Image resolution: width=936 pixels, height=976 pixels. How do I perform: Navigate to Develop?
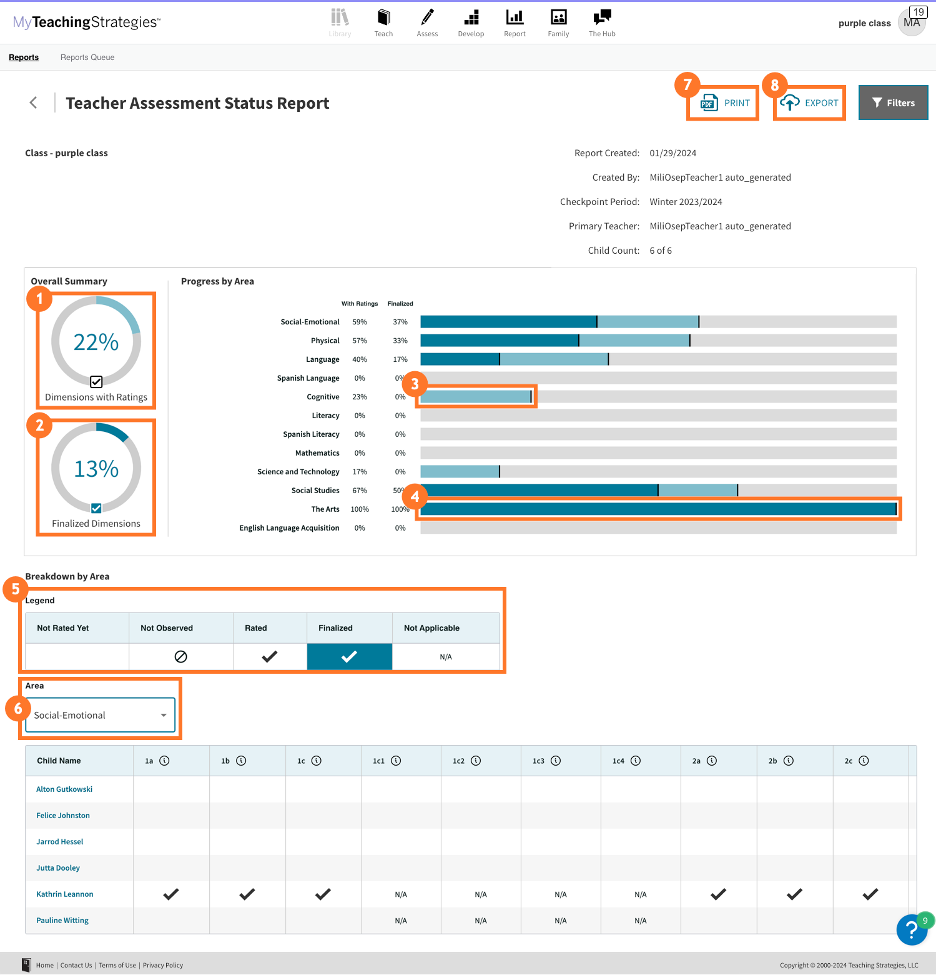point(470,20)
